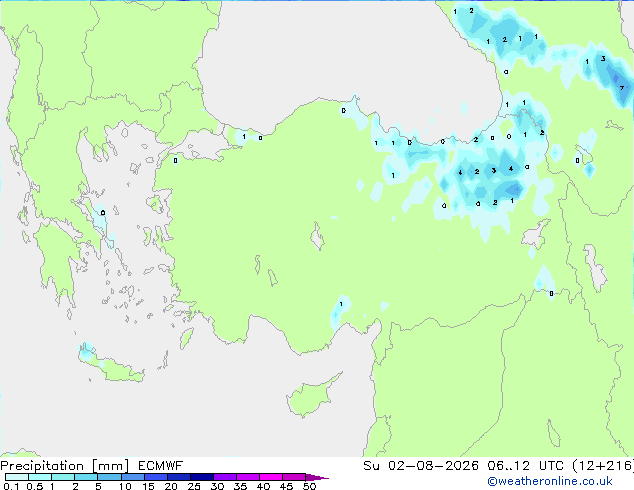Click the '10' legend scale label
This screenshot has height=490, width=634.
pos(125,486)
